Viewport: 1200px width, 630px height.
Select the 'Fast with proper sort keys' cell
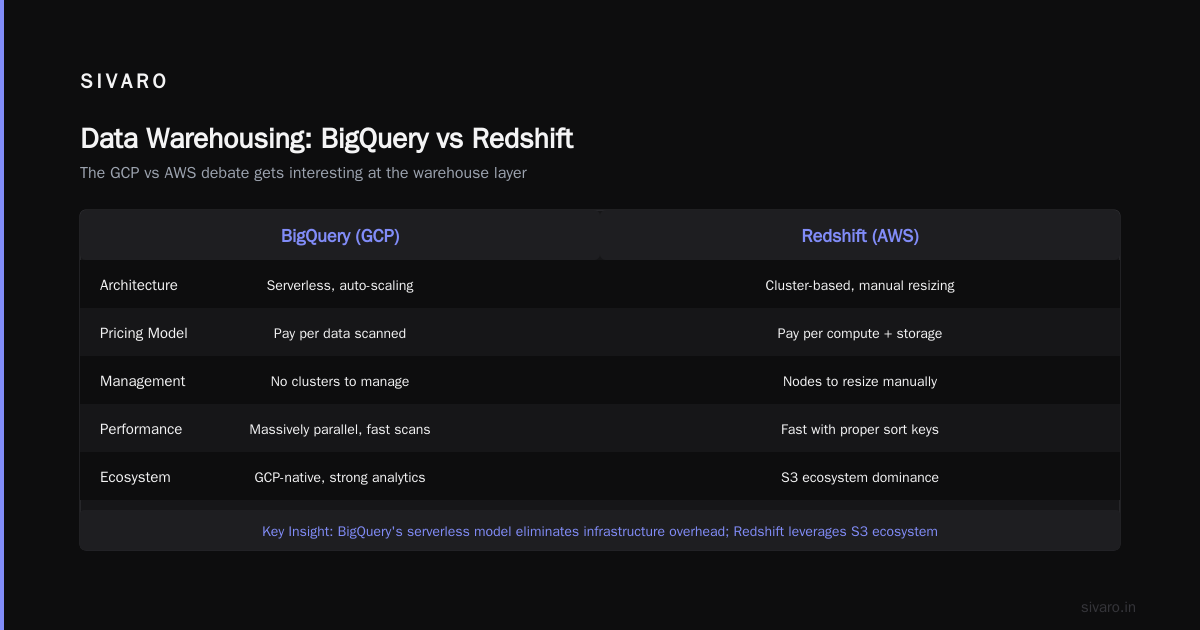pos(860,429)
